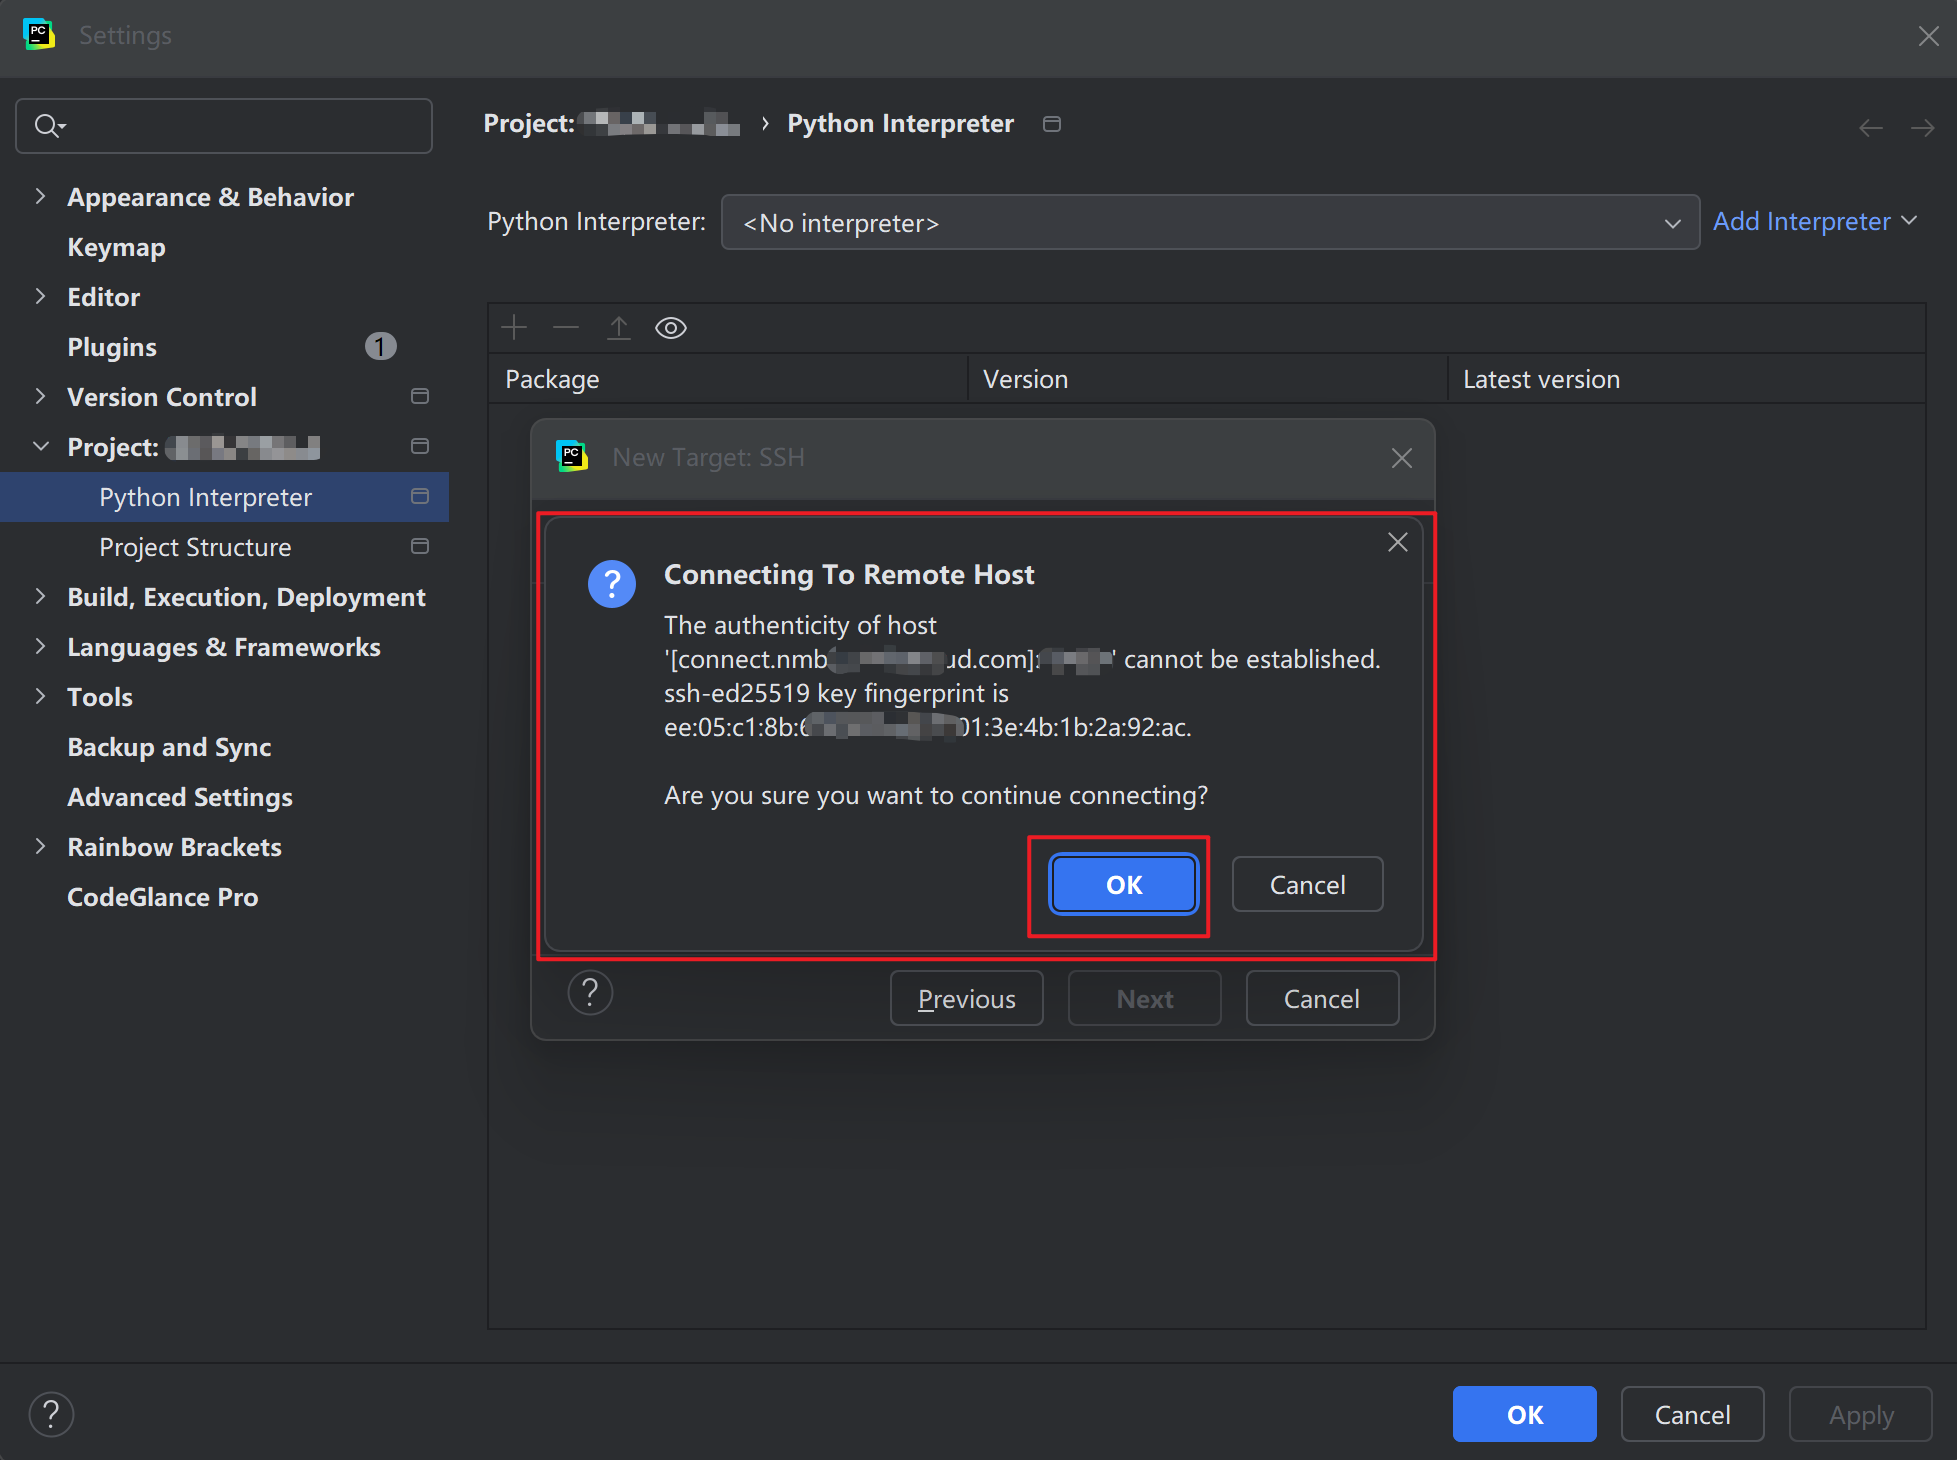Open Settings help question mark icon
Viewport: 1957px width, 1460px height.
pos(51,1414)
